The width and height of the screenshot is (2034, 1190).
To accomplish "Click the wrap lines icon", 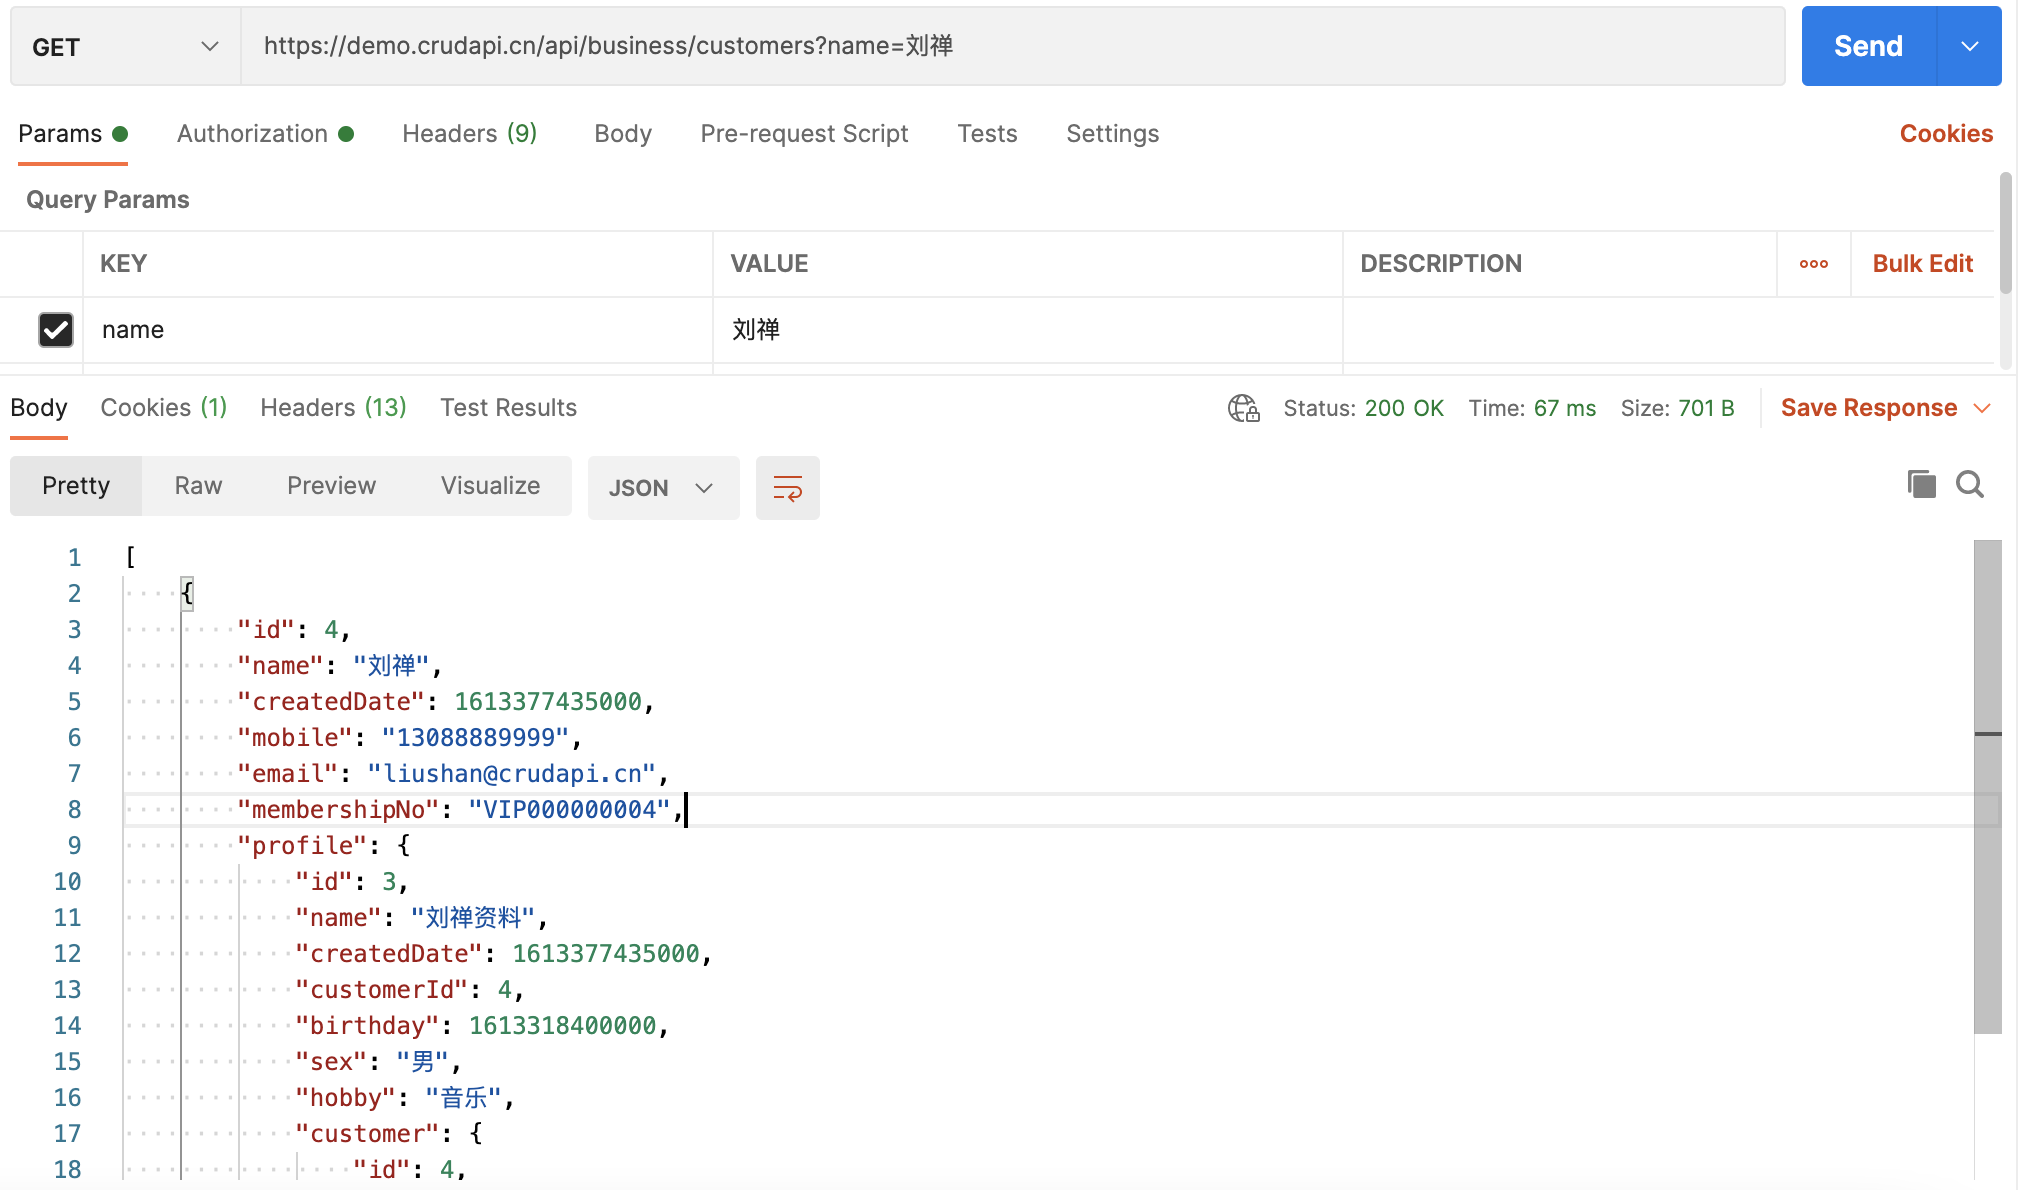I will (787, 488).
